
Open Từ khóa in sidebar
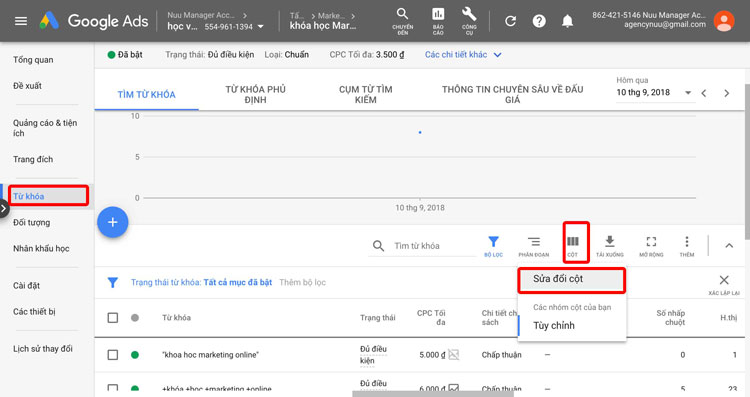click(x=29, y=196)
